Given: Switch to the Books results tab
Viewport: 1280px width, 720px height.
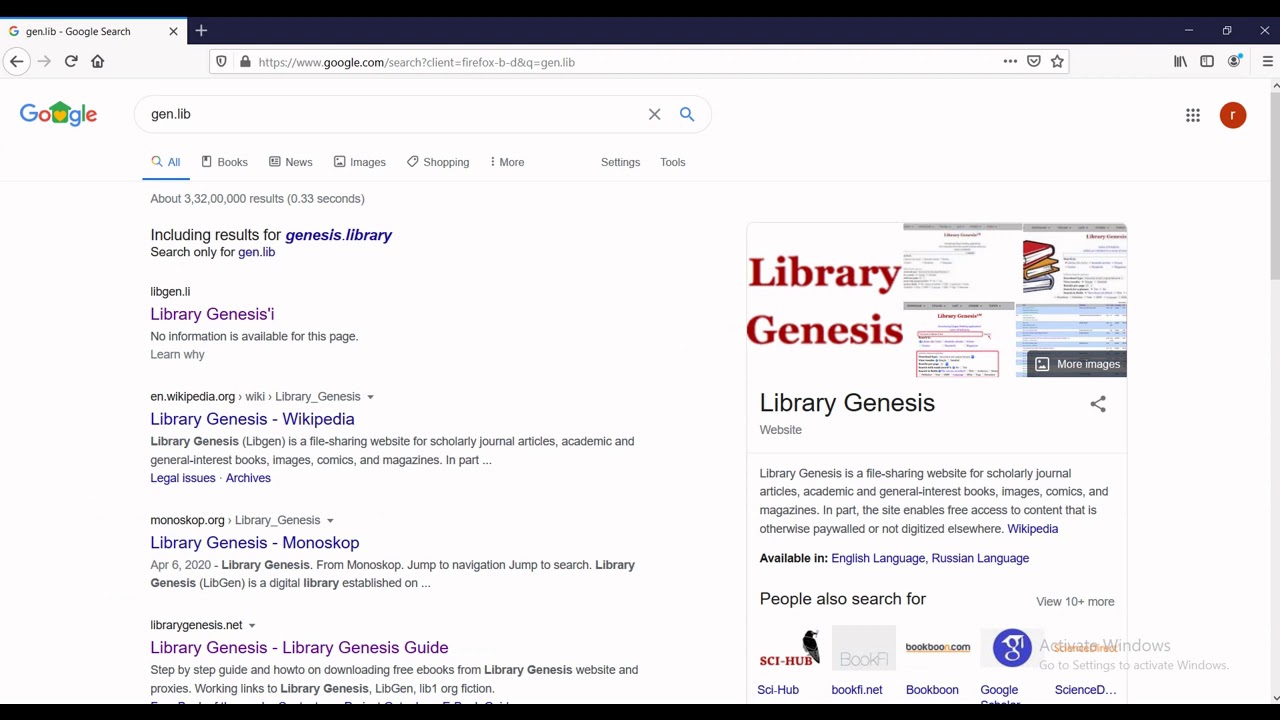Looking at the screenshot, I should [x=224, y=162].
